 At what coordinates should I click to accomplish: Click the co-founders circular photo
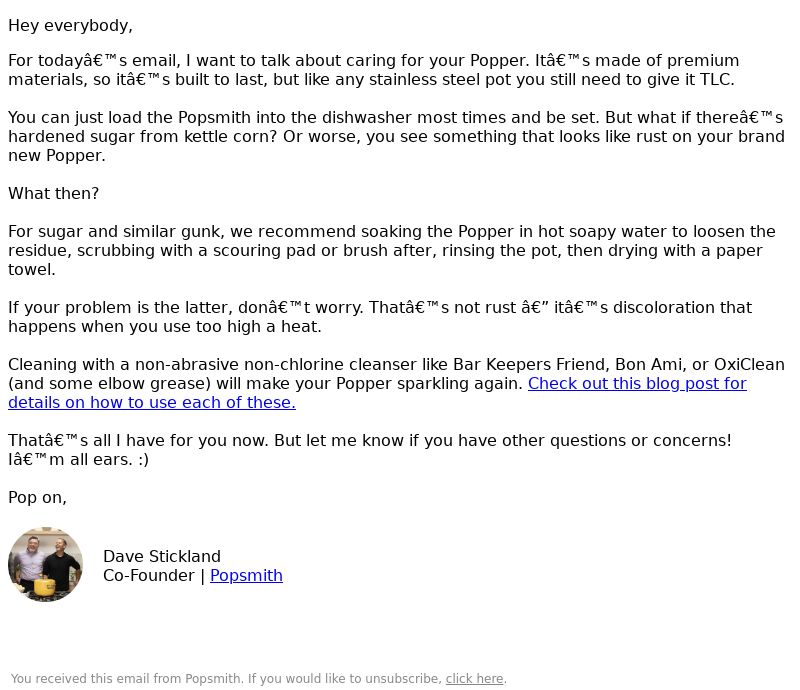[x=45, y=564]
